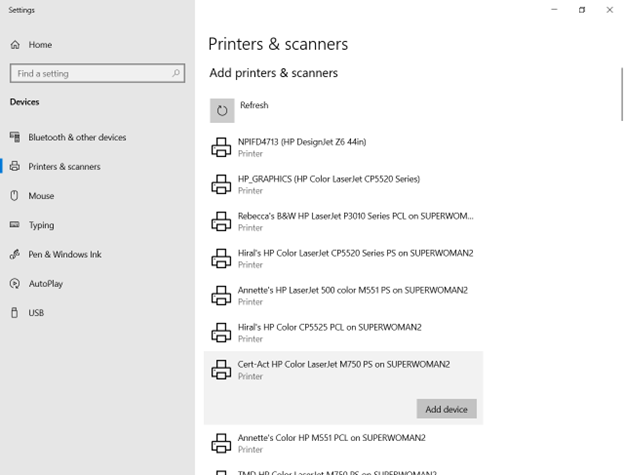Screen dimensions: 624x475
Task: Click the USB icon in sidebar
Action: (x=15, y=313)
